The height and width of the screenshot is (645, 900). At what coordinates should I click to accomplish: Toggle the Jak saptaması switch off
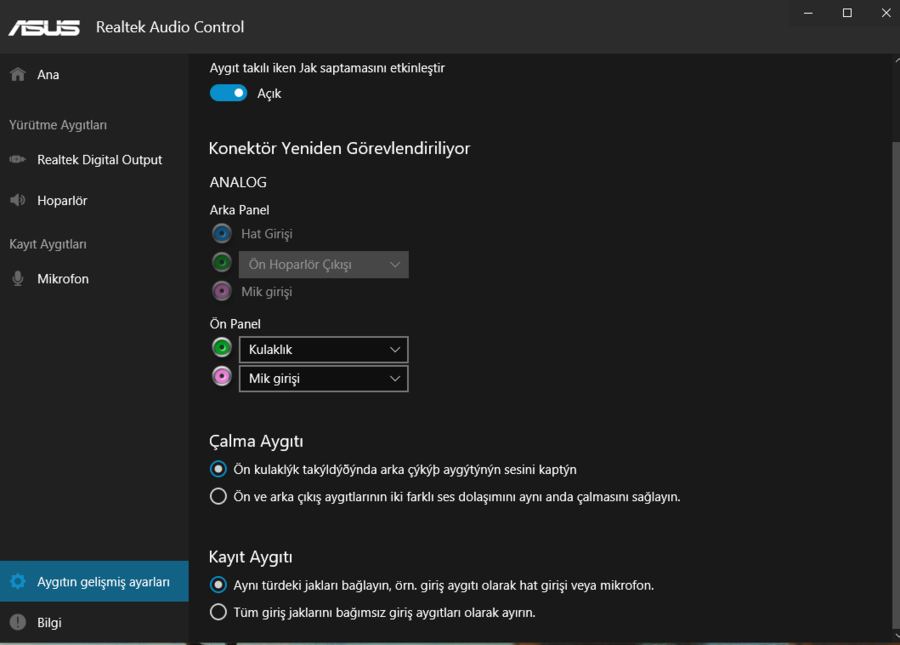click(228, 93)
